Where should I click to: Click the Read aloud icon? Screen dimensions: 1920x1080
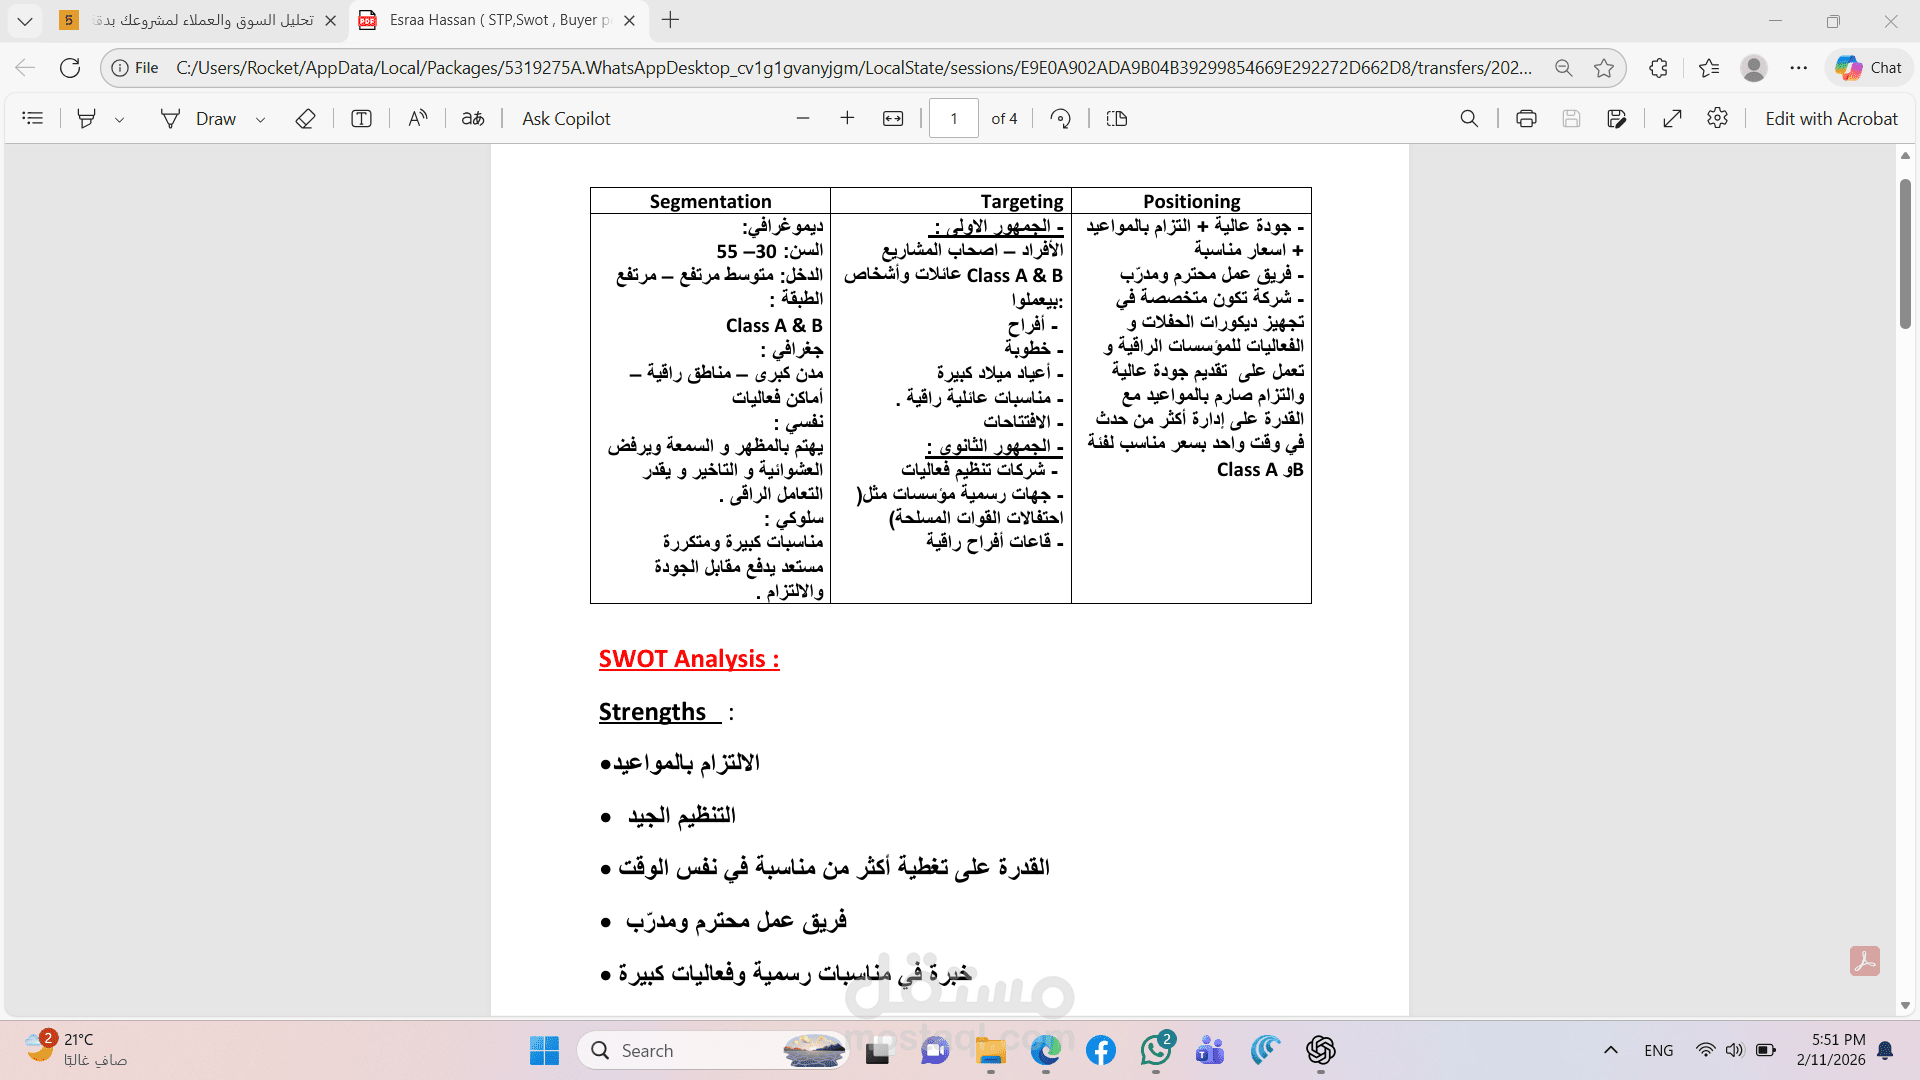click(x=418, y=118)
